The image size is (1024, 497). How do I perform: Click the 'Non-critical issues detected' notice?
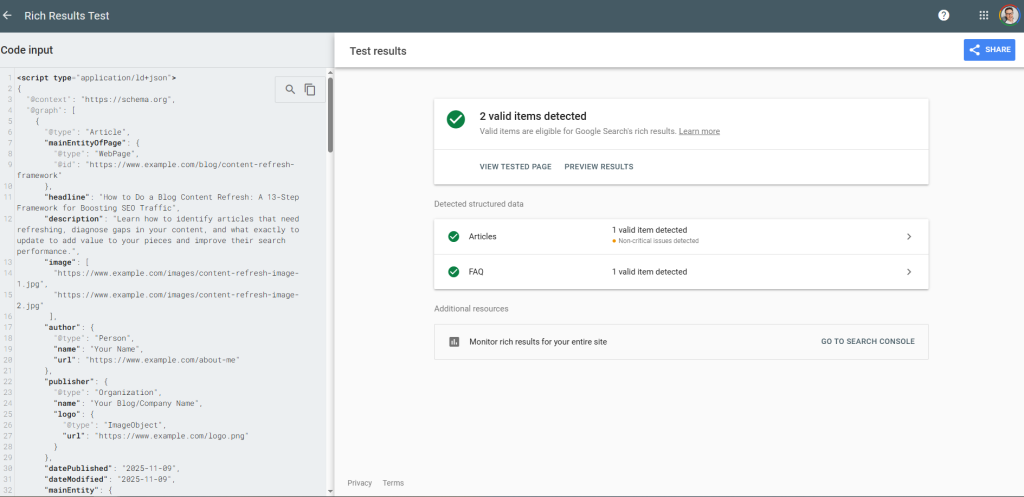click(658, 241)
